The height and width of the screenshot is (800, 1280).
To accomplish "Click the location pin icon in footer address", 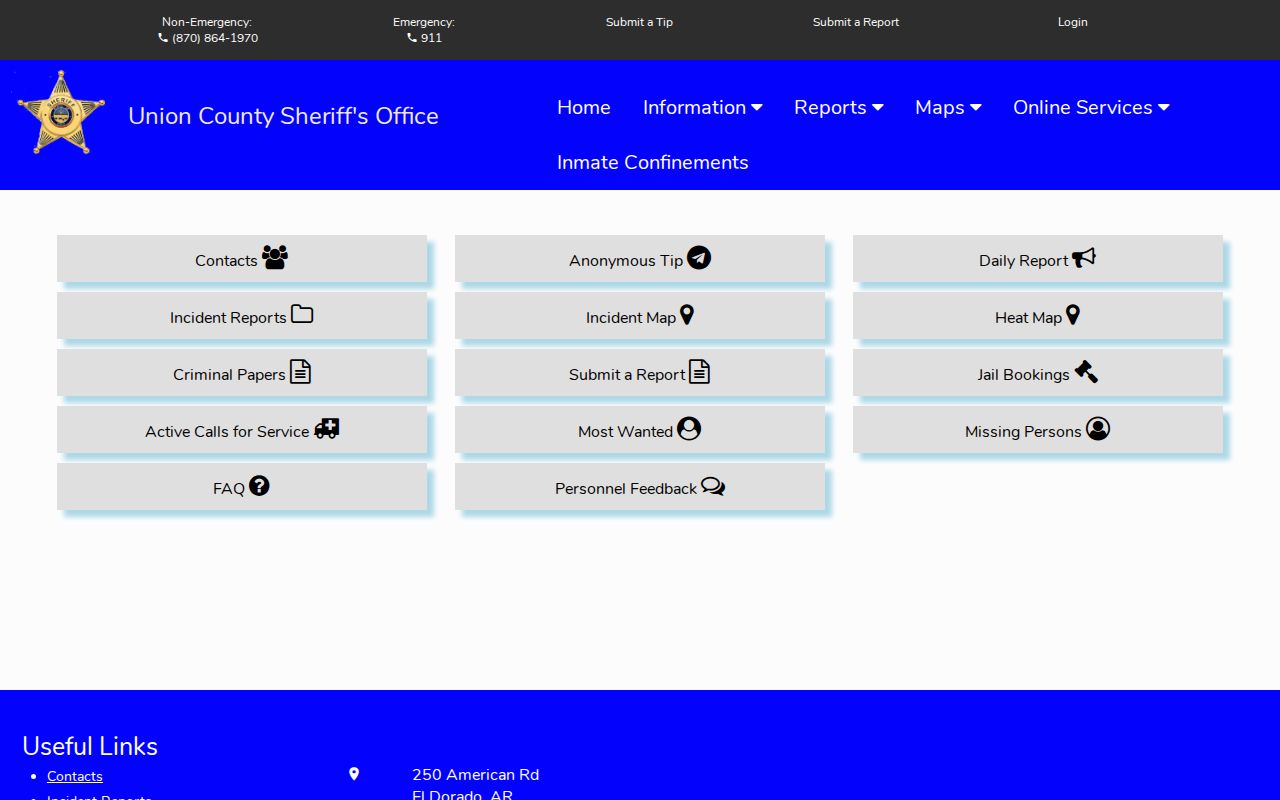I will pyautogui.click(x=353, y=774).
